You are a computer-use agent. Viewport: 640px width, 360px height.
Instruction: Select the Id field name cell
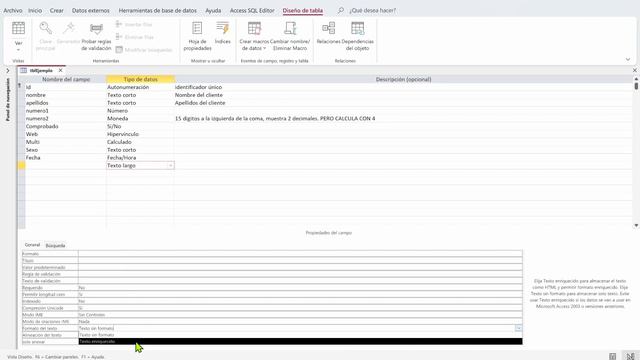click(x=65, y=87)
